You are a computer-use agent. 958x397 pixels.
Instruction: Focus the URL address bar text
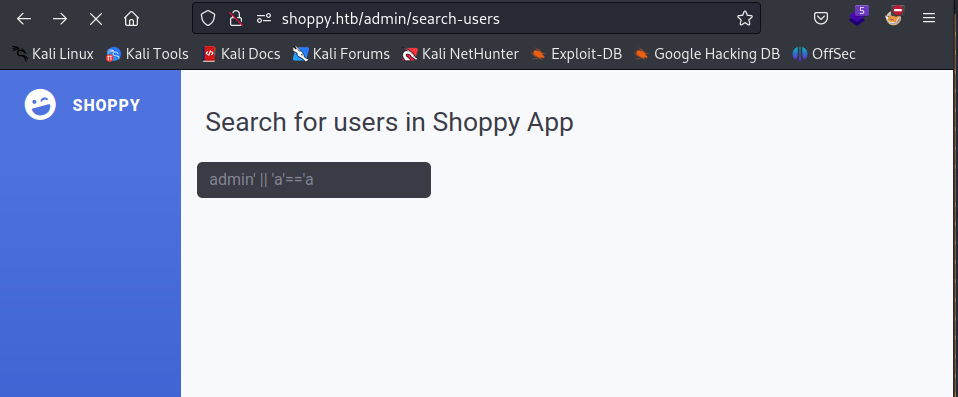coord(390,19)
